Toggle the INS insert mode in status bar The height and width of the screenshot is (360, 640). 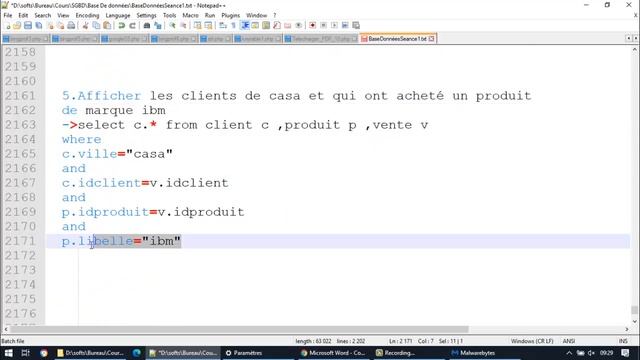pos(623,341)
